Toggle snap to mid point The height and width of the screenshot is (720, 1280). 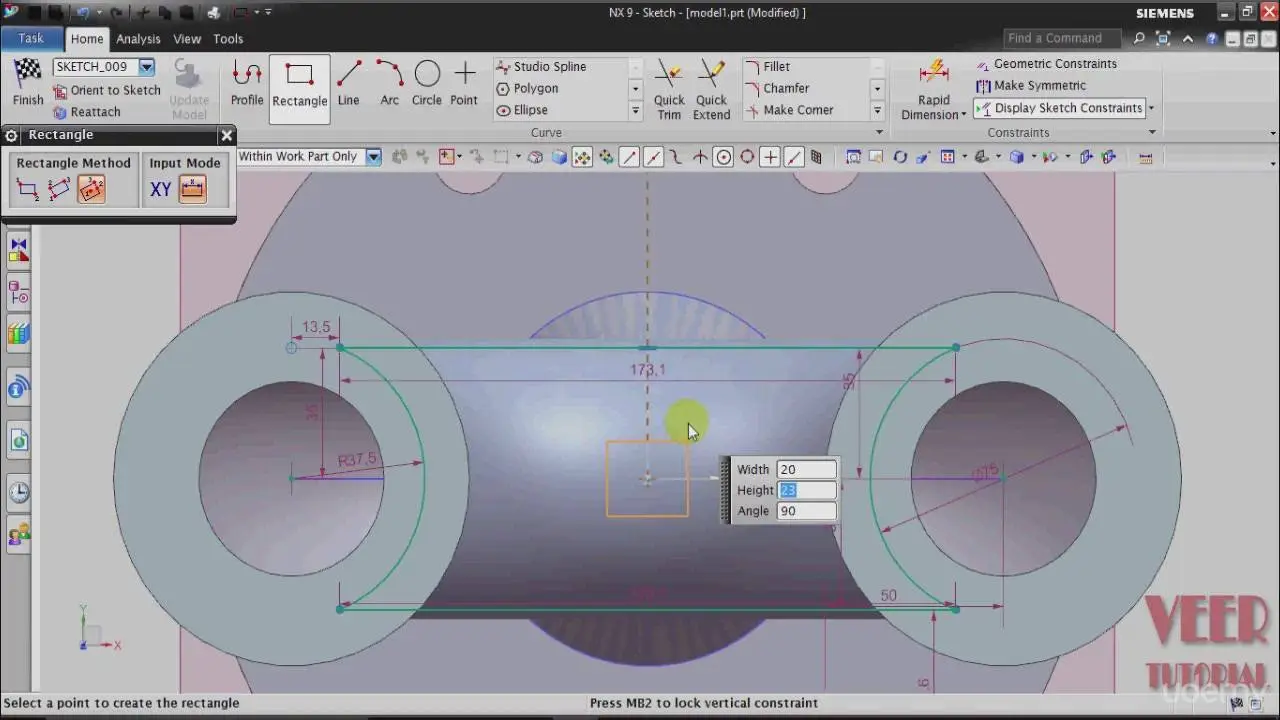(653, 157)
